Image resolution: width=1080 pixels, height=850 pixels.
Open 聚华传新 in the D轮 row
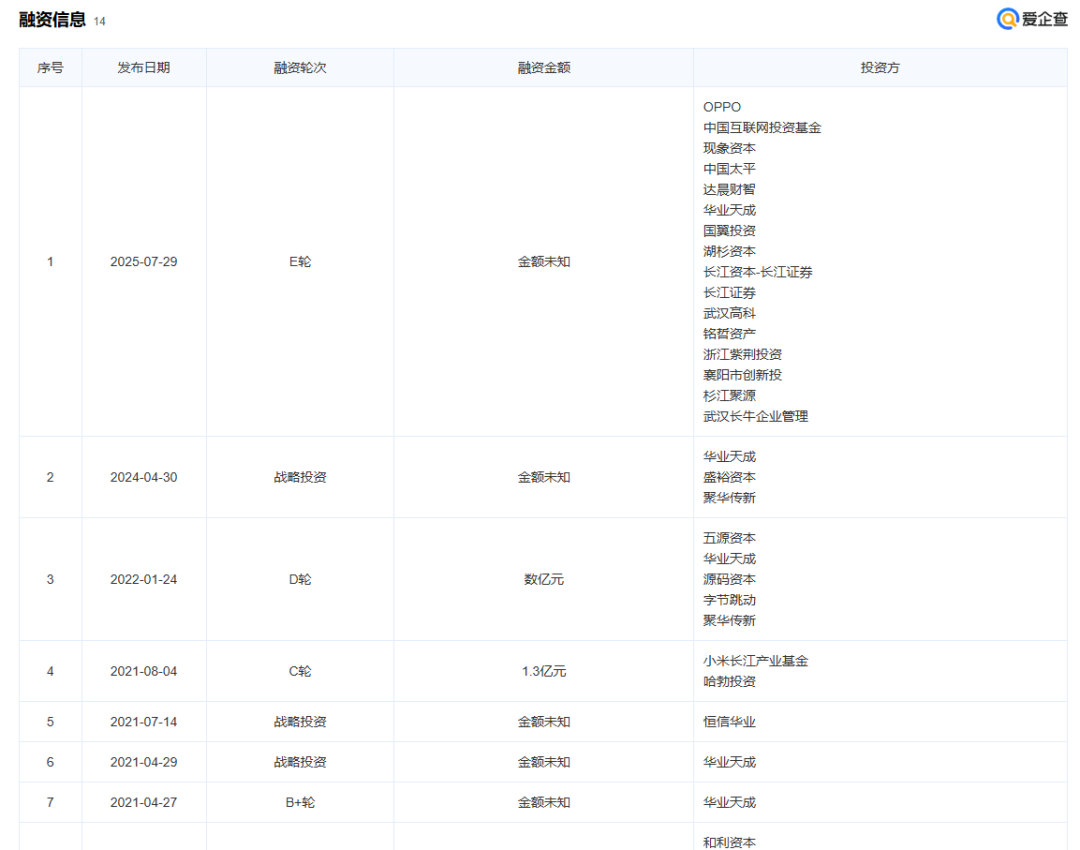(729, 621)
